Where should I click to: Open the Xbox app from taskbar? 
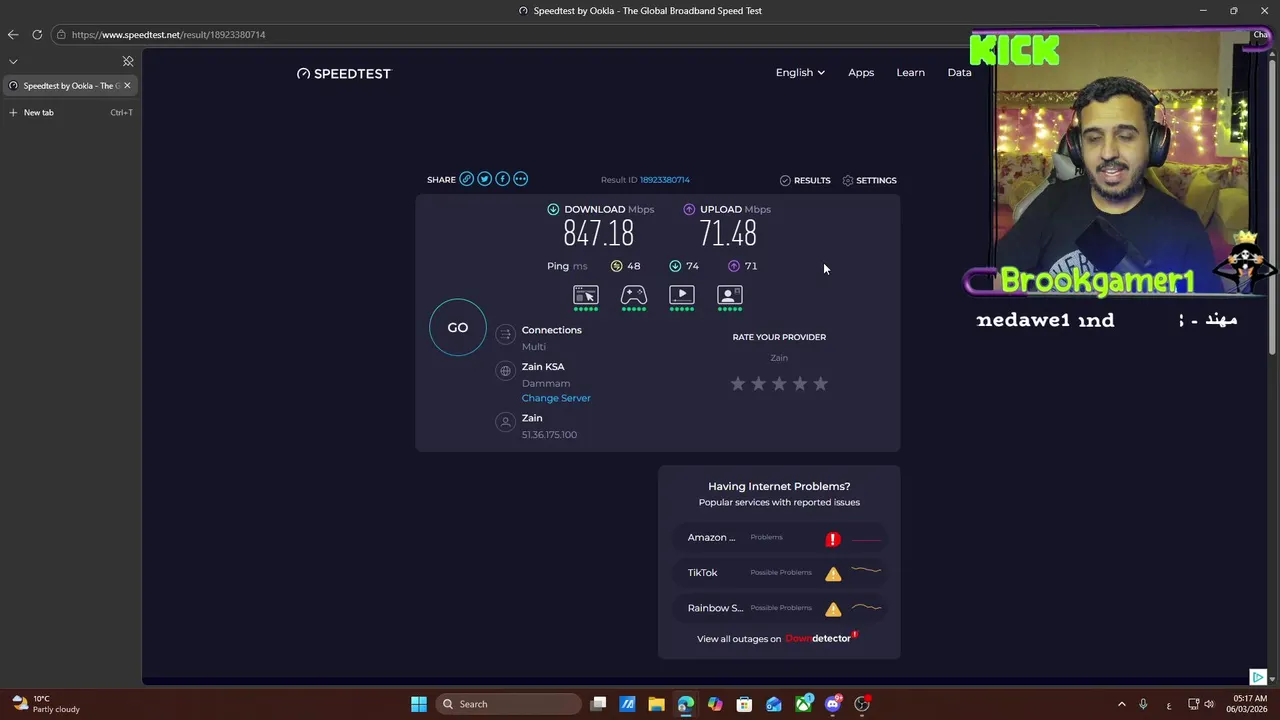click(803, 704)
